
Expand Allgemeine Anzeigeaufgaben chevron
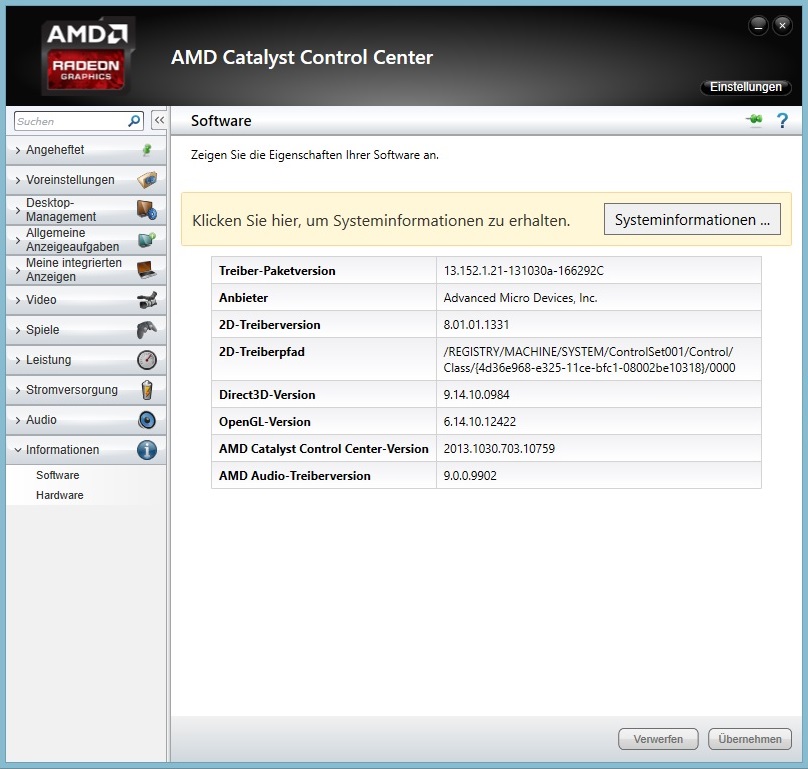pos(18,240)
